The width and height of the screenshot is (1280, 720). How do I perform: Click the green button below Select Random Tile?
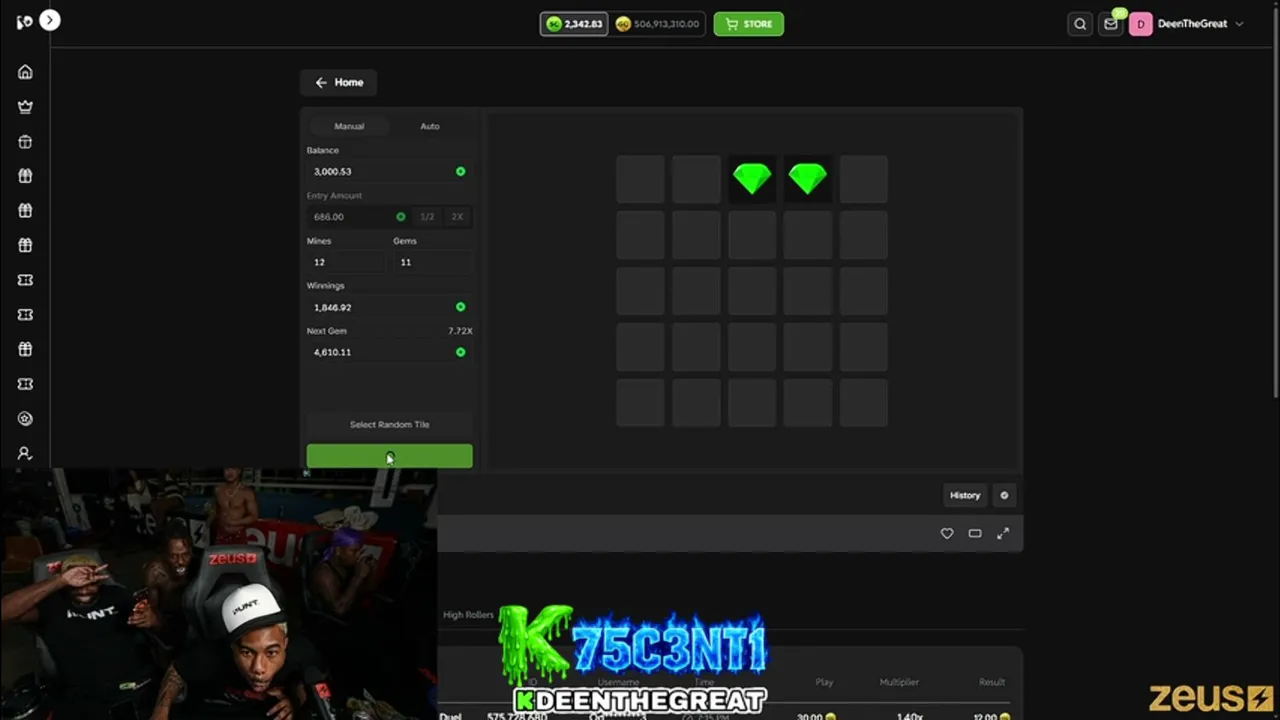[389, 456]
